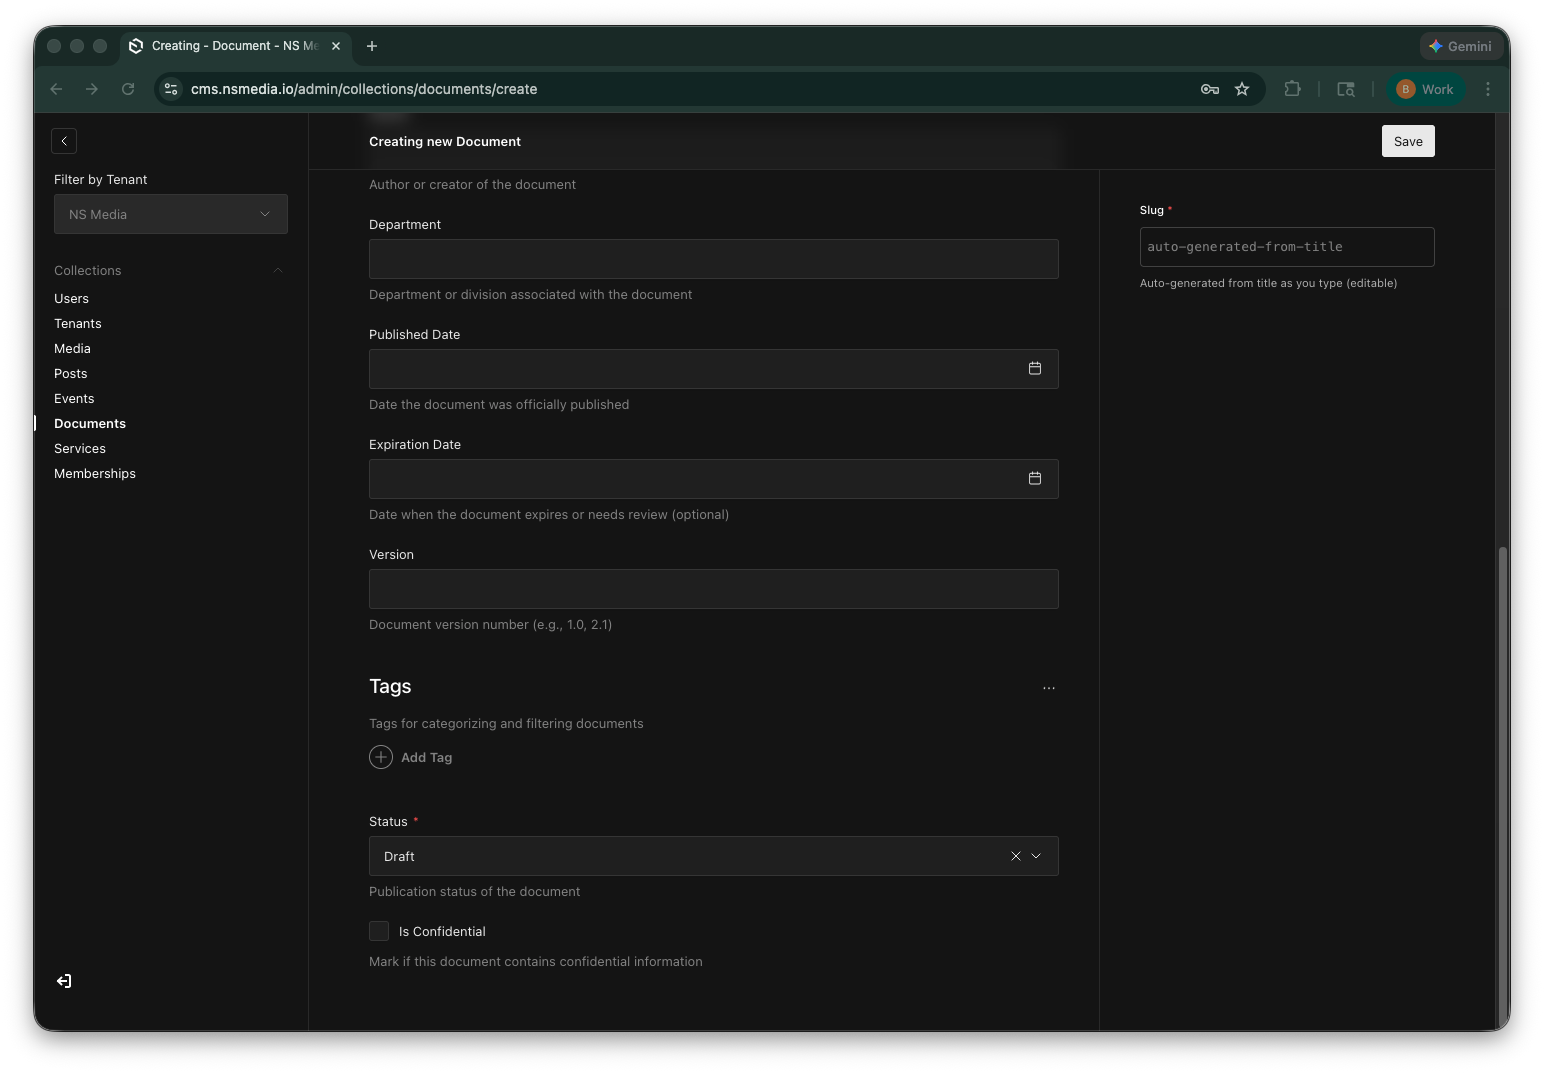Open the NS Media tenant filter dropdown

tap(171, 214)
